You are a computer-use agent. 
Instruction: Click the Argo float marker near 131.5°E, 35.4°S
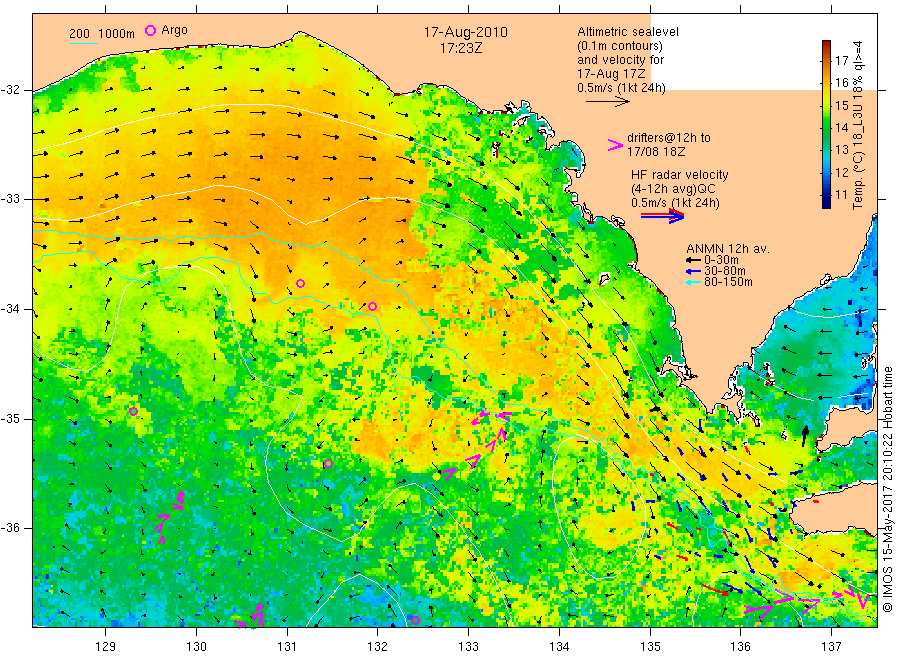[328, 464]
